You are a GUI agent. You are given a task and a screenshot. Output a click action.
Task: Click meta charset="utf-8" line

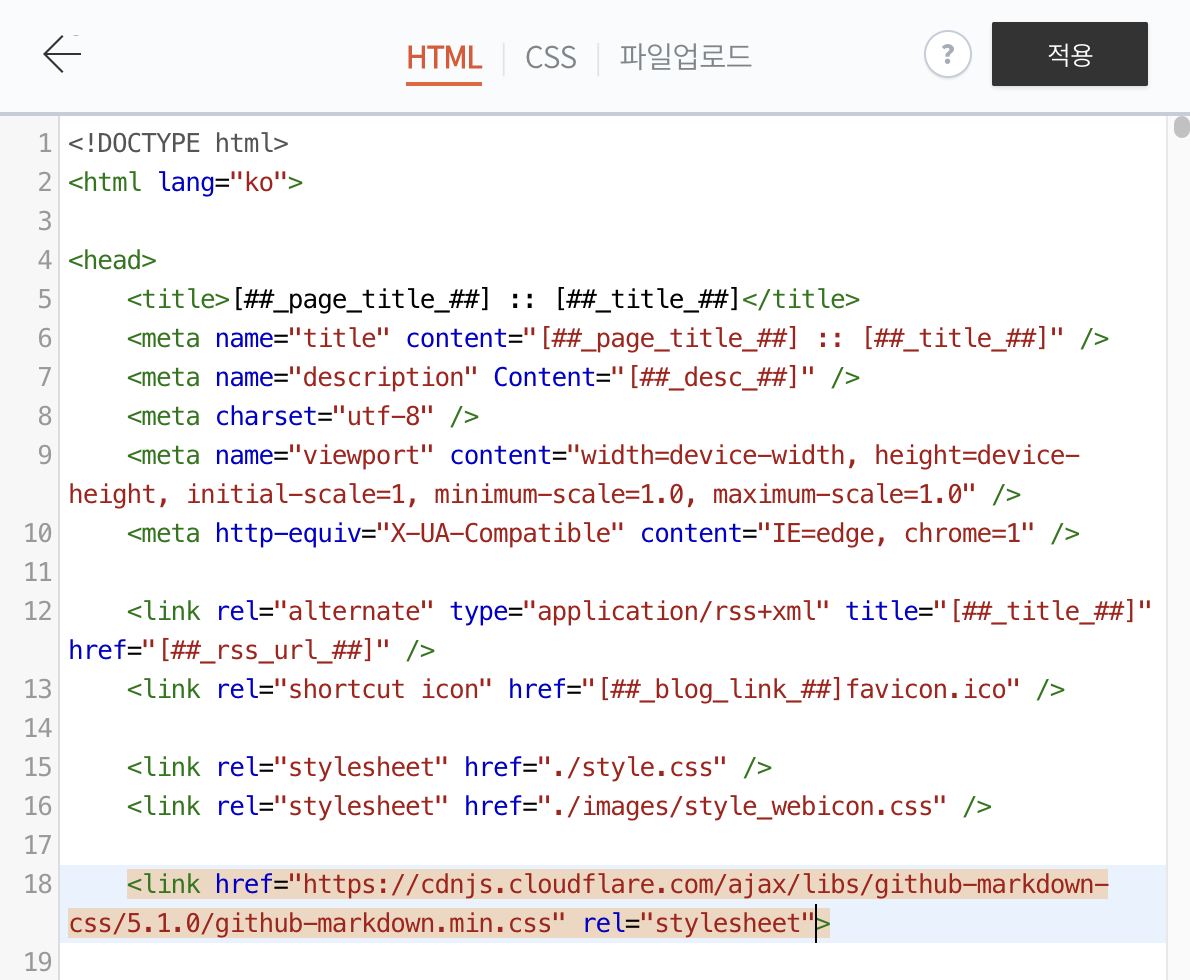[x=303, y=416]
